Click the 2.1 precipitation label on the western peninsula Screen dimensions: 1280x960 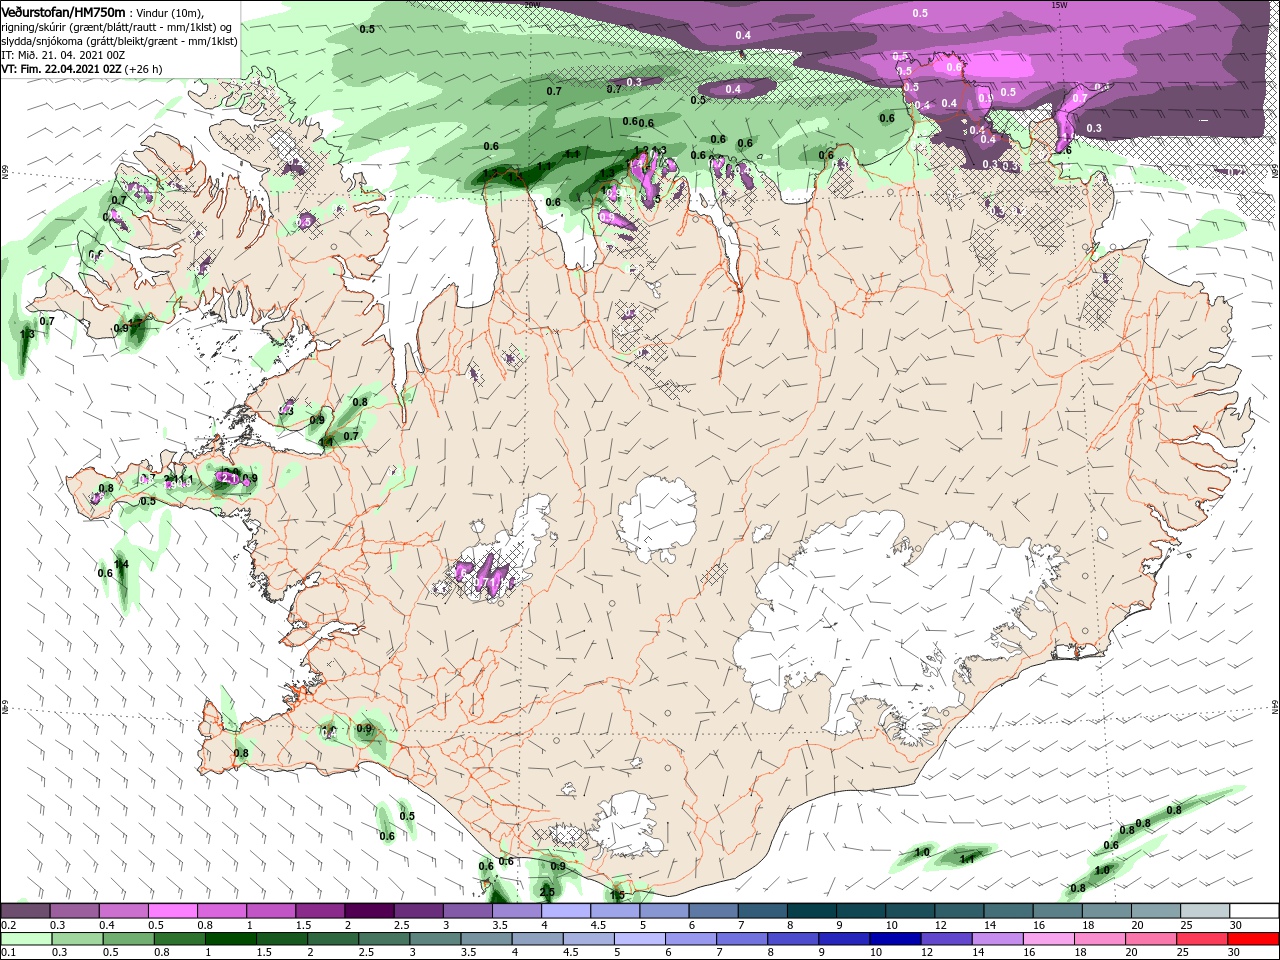tap(228, 479)
